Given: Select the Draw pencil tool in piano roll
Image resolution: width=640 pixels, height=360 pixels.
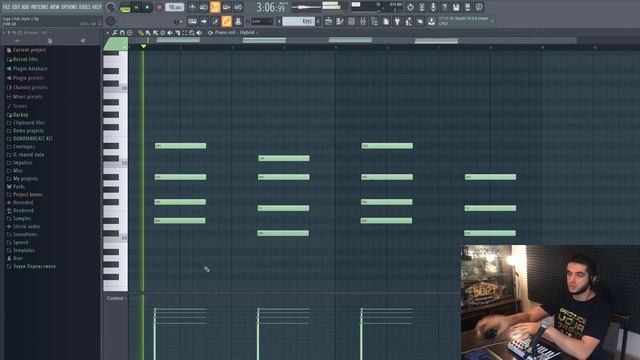Looking at the screenshot, I should pos(141,33).
